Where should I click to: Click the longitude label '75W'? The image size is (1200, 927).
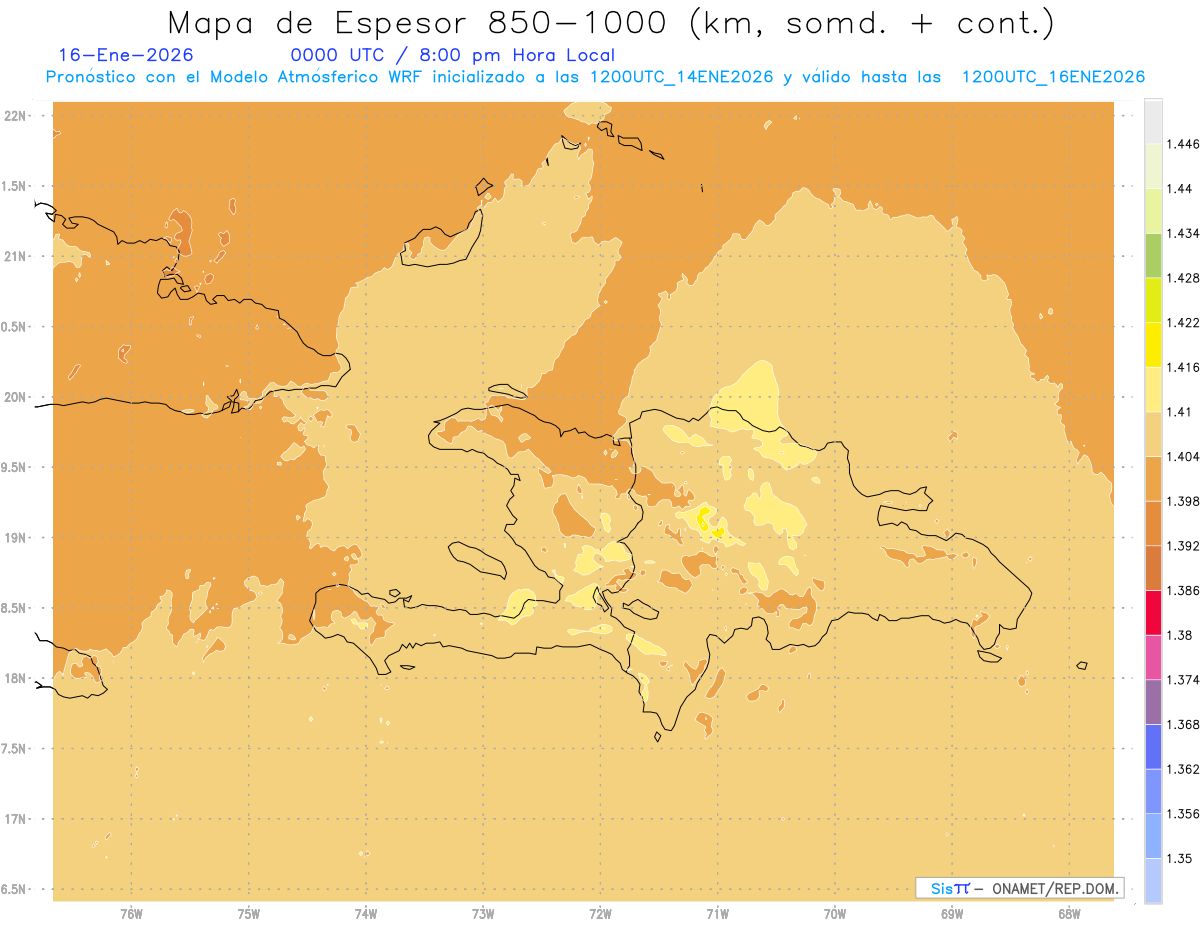coord(249,913)
